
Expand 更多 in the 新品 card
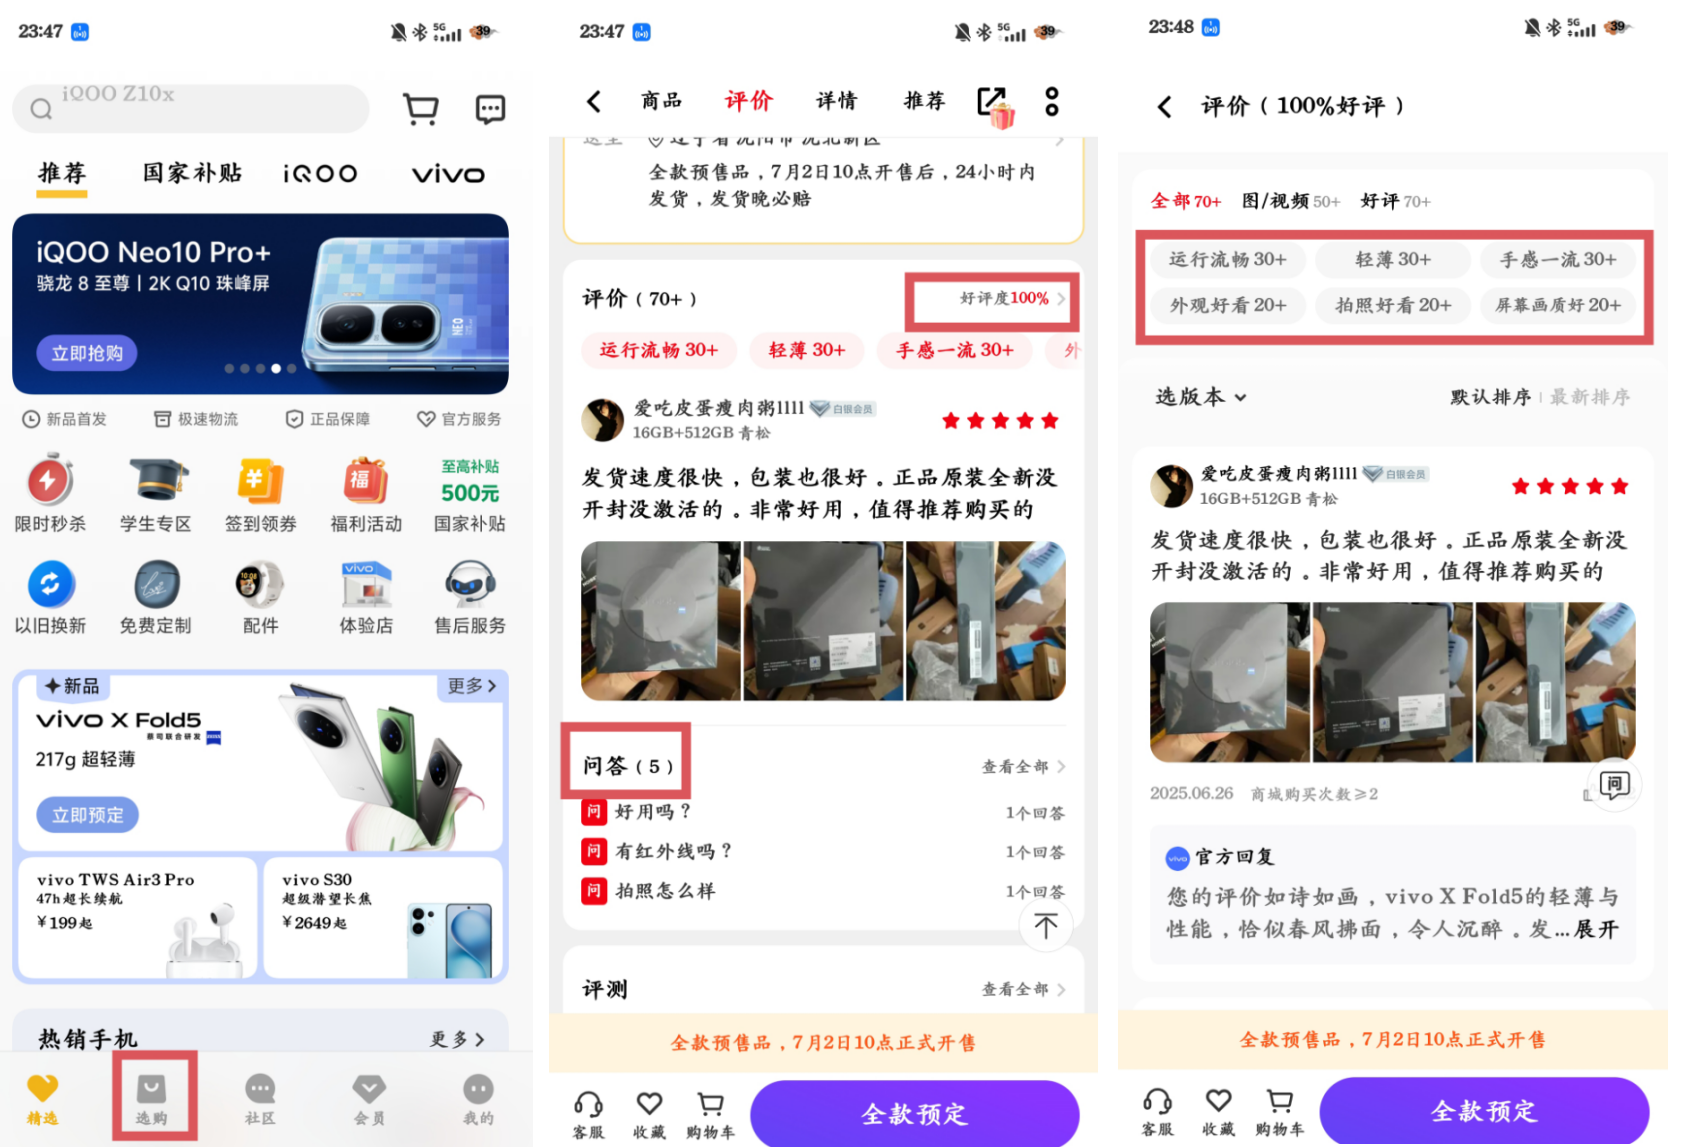471,686
